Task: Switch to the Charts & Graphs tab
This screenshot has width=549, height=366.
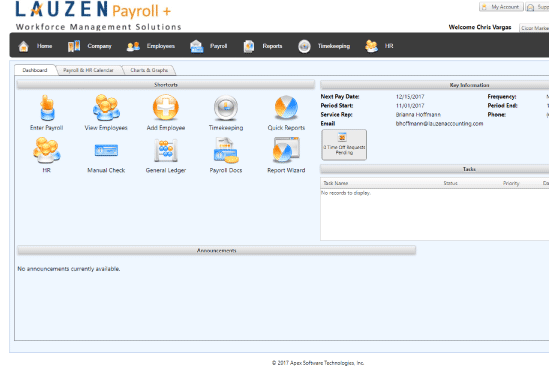Action: [149, 70]
